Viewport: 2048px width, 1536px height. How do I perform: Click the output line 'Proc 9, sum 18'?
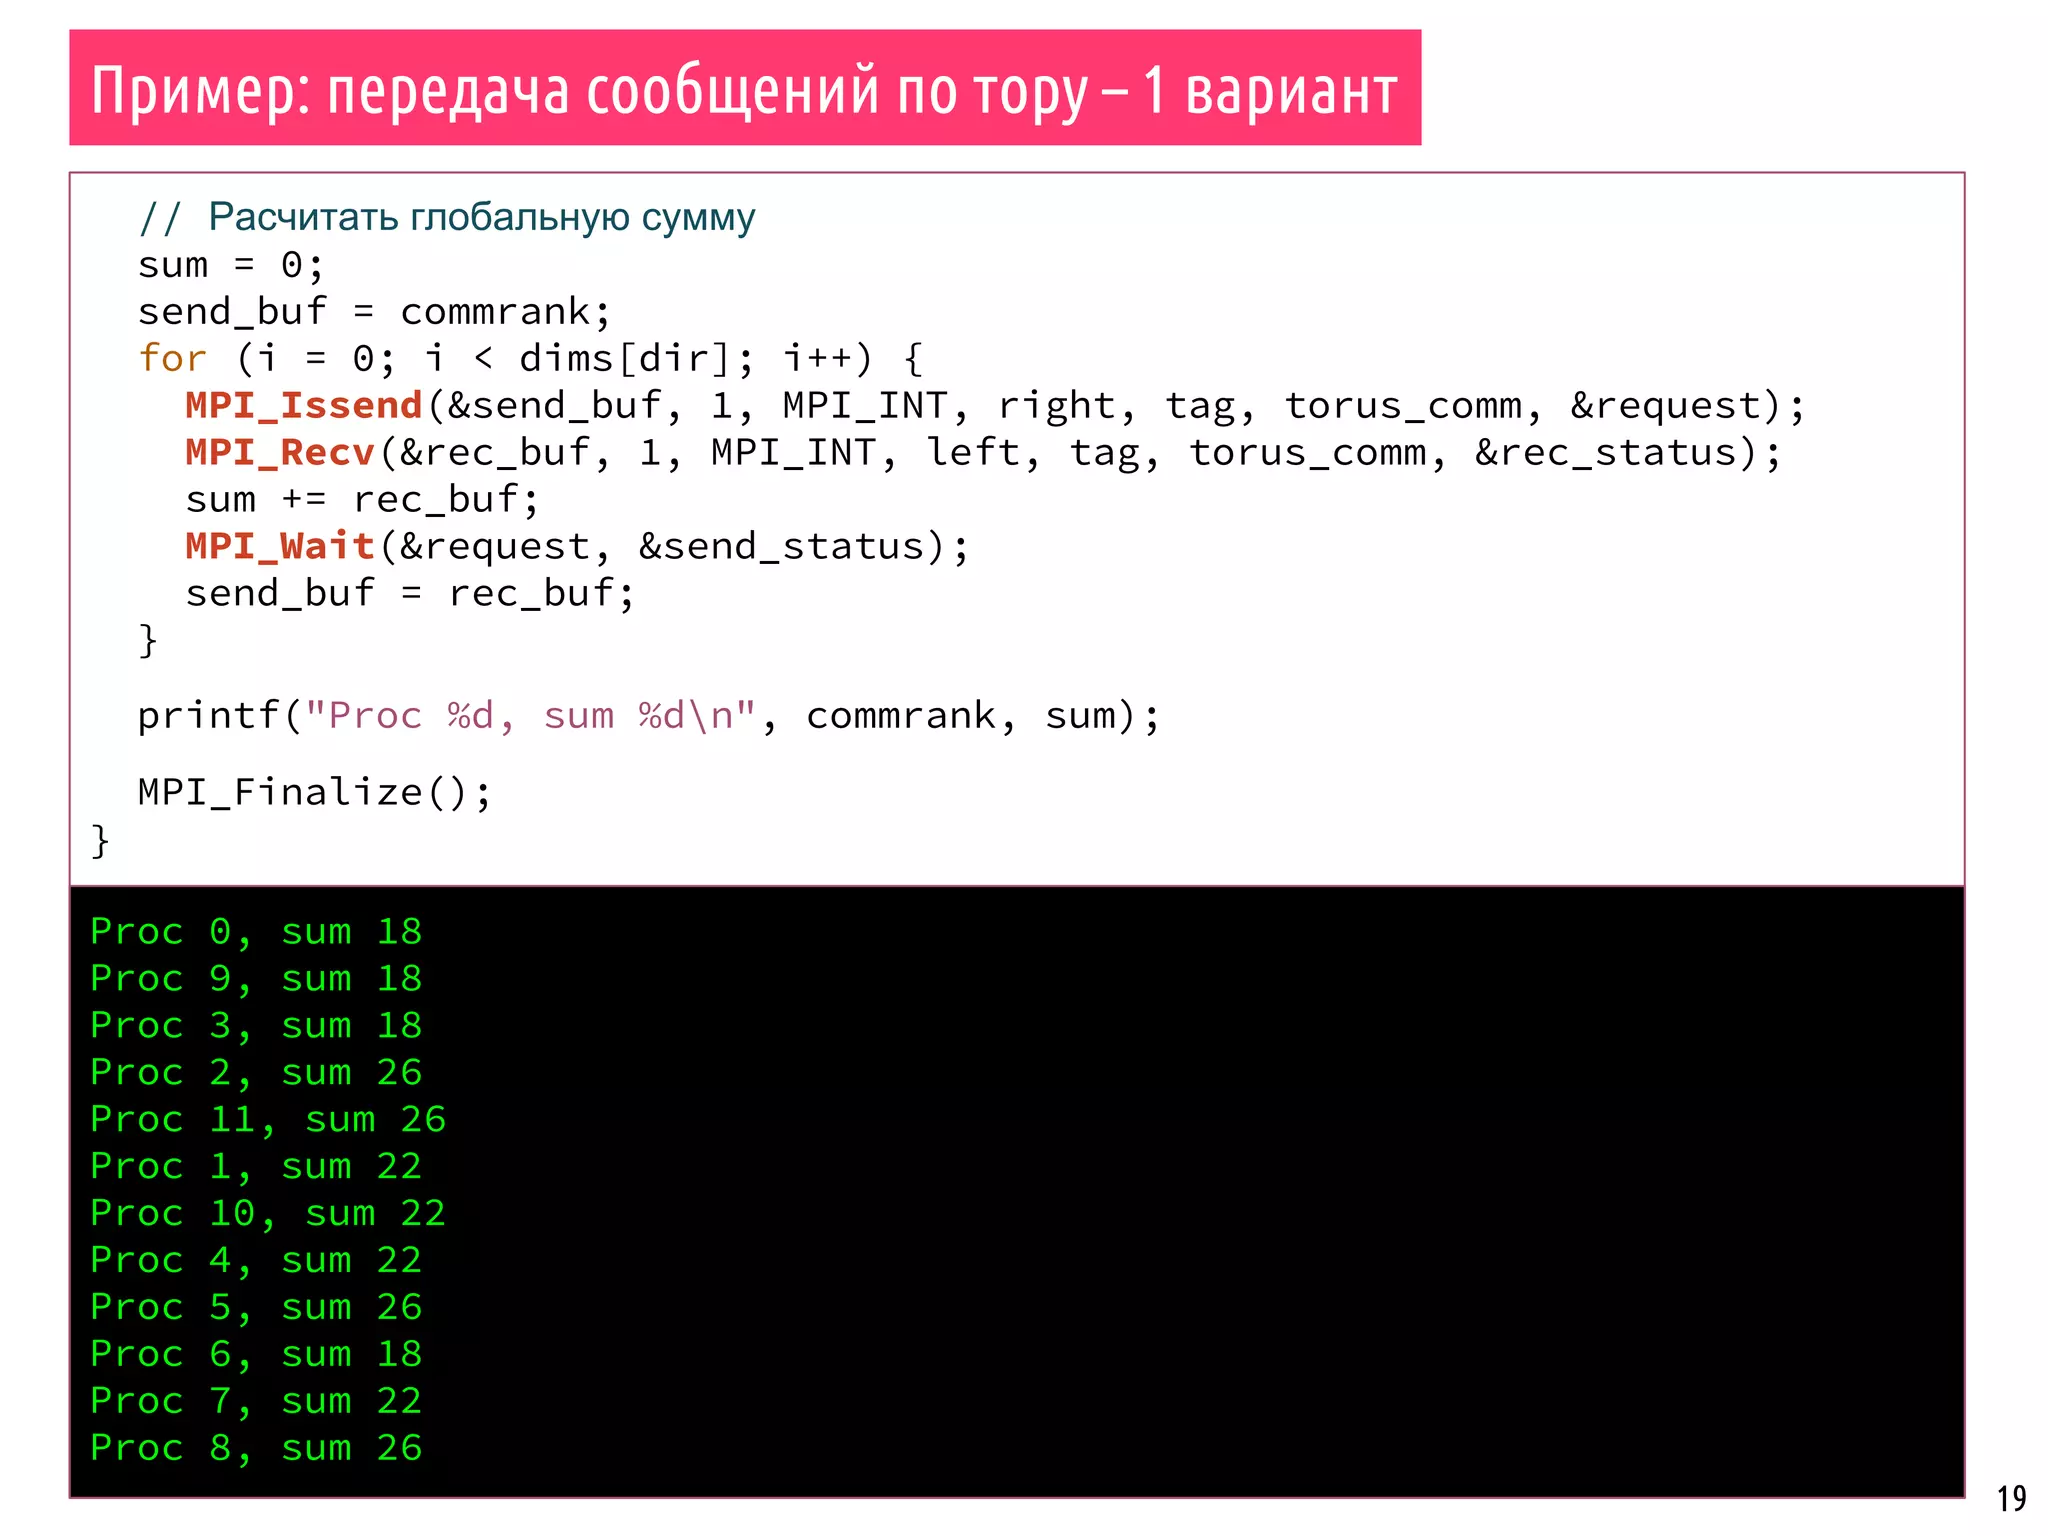click(x=256, y=979)
